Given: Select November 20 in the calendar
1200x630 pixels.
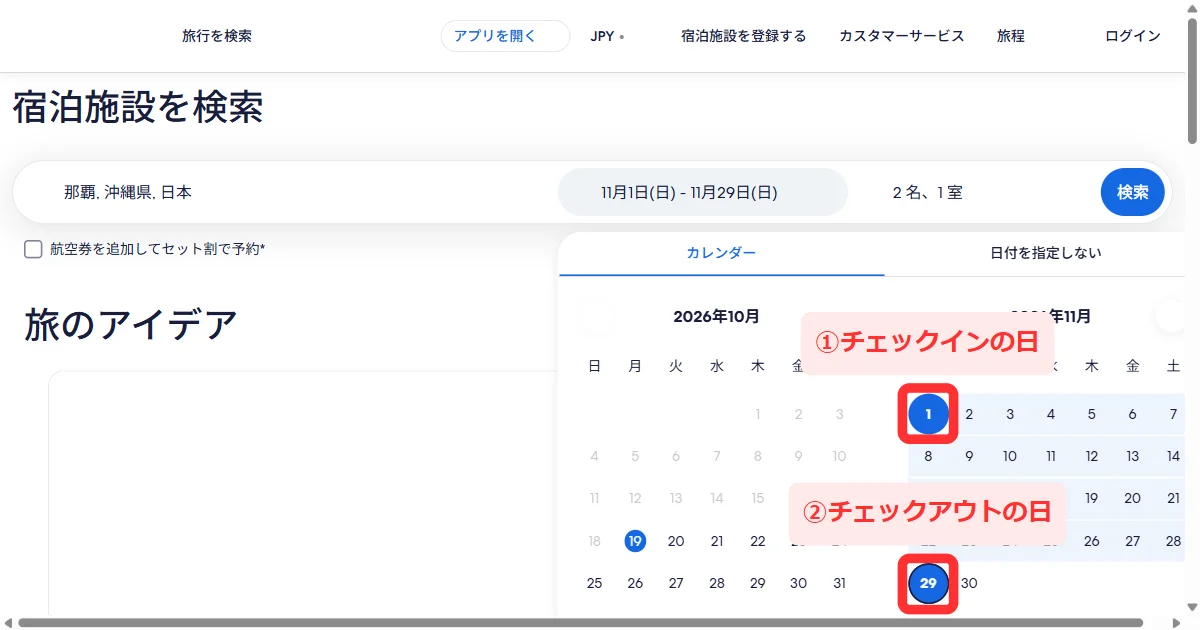Looking at the screenshot, I should click(1133, 498).
